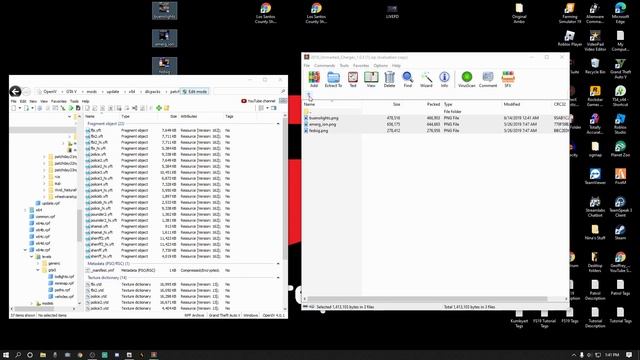Image resolution: width=640 pixels, height=360 pixels.
Task: Click the Microsoft Edge desktop icon
Action: [x=620, y=12]
